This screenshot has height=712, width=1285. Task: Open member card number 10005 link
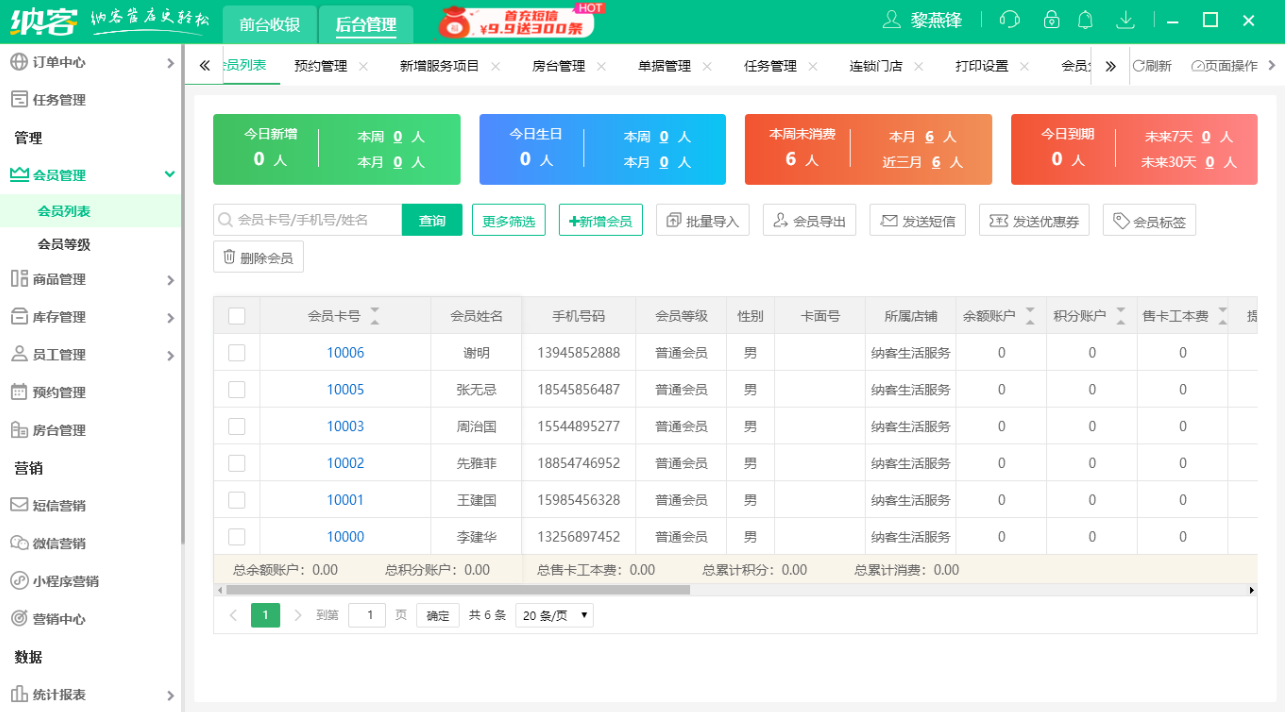coord(345,389)
